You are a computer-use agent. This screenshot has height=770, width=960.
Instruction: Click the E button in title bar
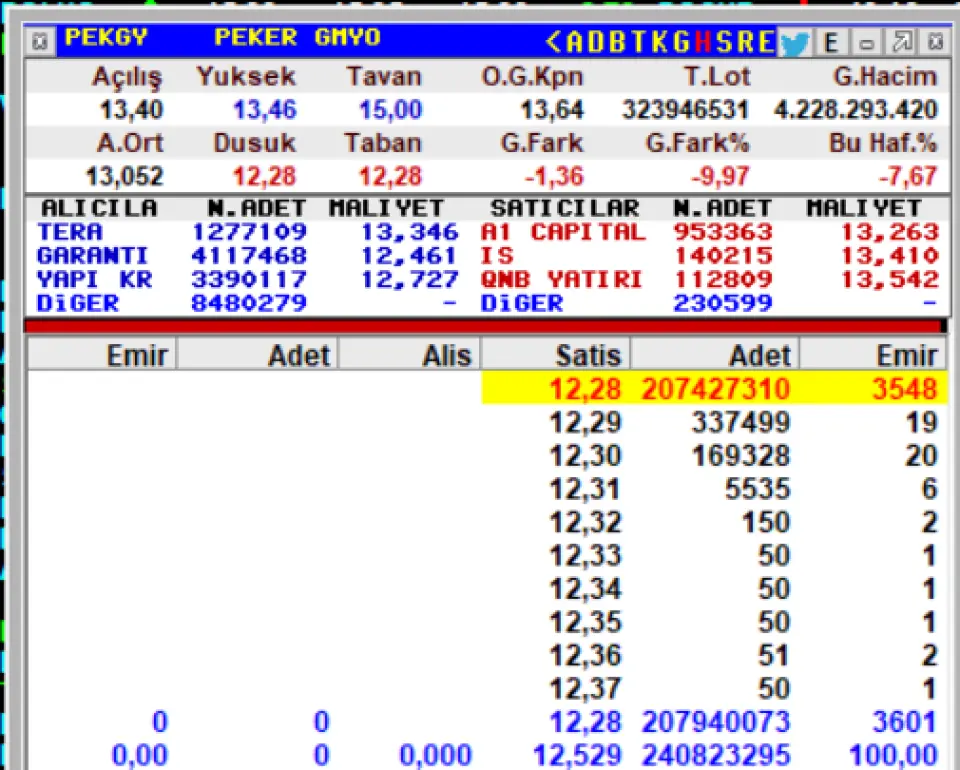832,42
